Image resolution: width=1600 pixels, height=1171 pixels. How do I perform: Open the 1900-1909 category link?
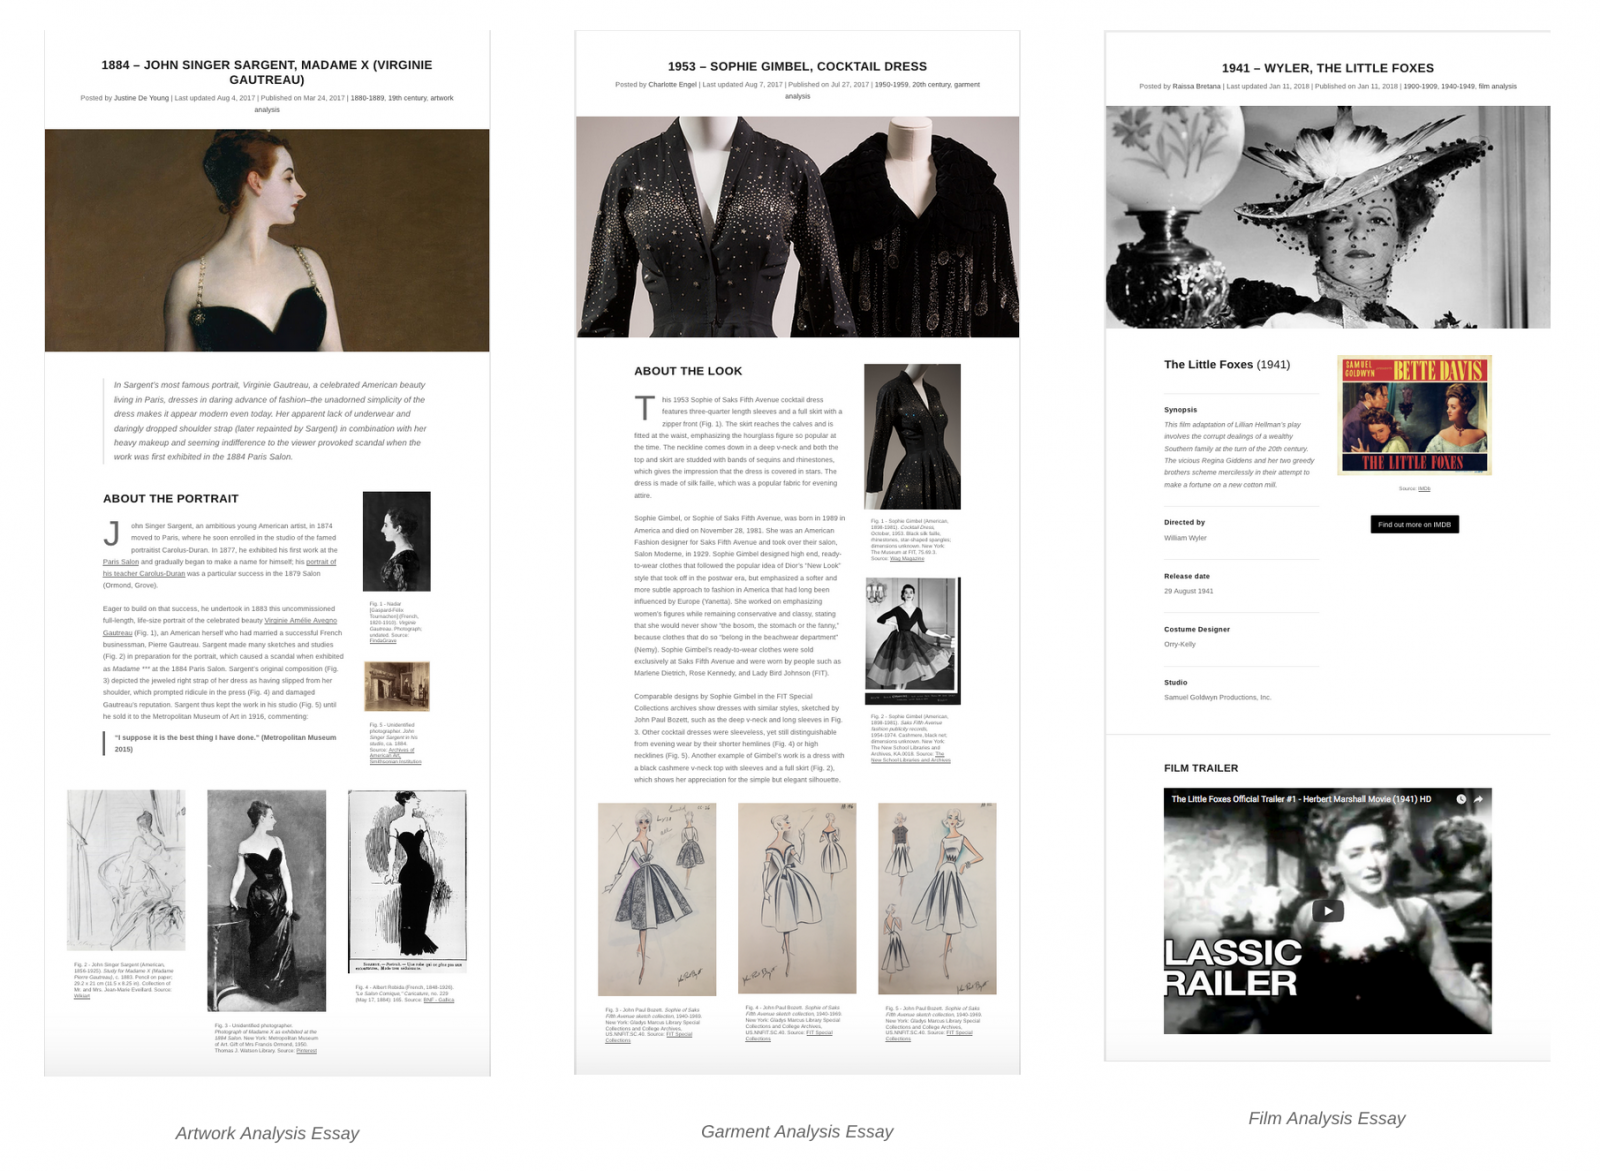[x=1420, y=86]
